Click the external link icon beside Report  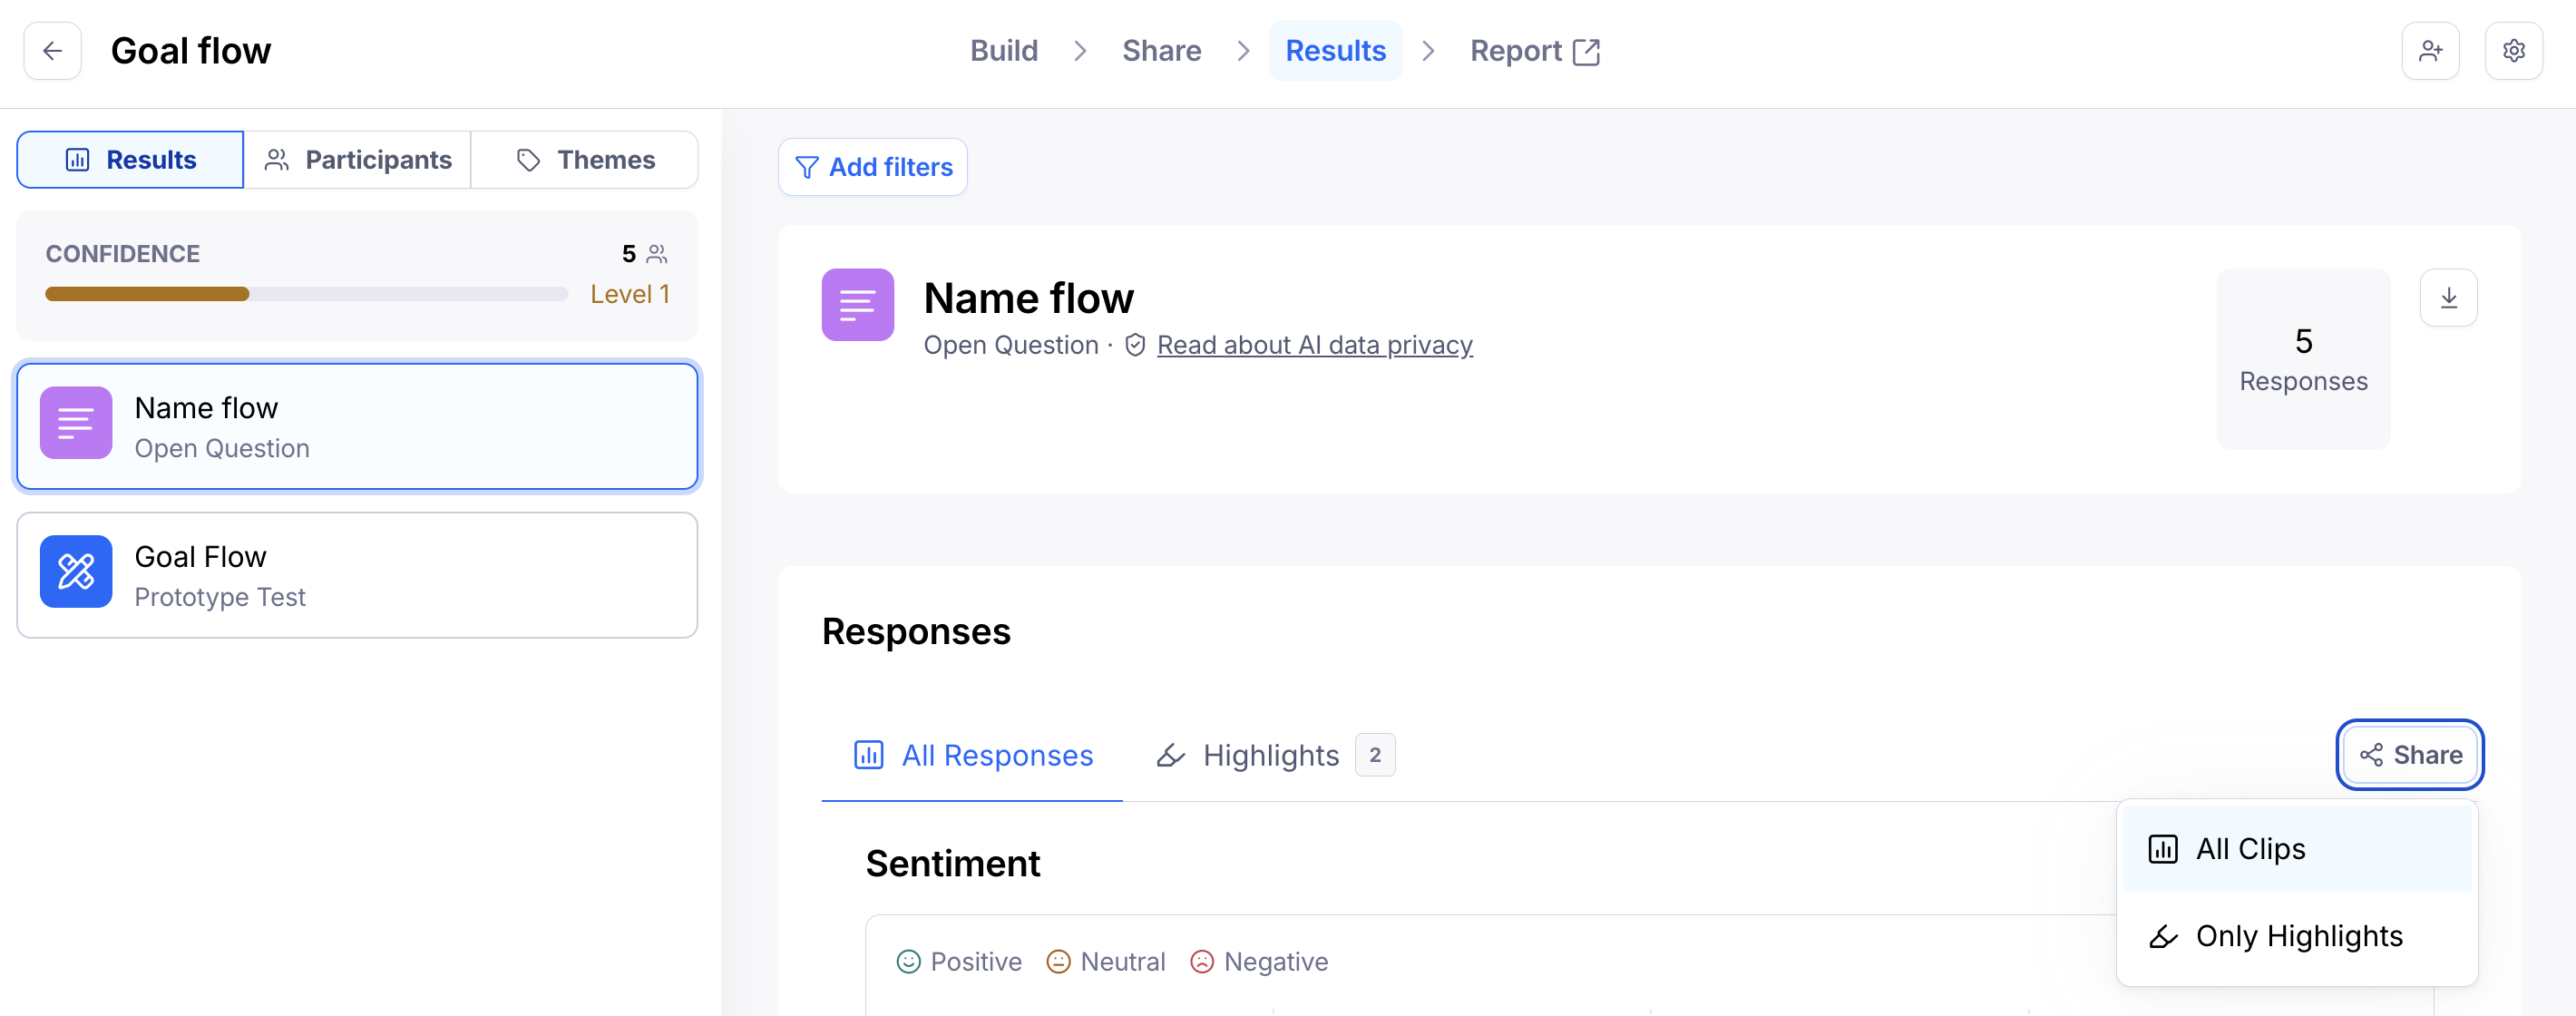(x=1586, y=52)
